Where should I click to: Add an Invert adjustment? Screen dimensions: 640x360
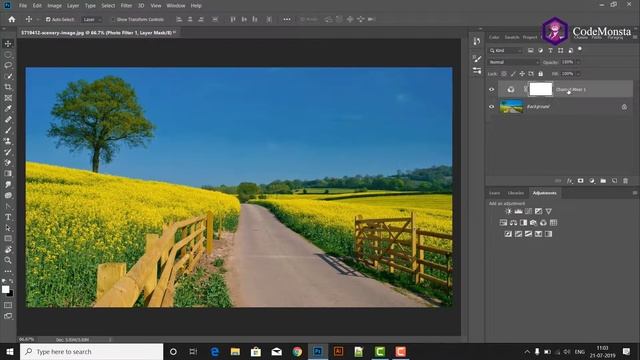point(508,234)
